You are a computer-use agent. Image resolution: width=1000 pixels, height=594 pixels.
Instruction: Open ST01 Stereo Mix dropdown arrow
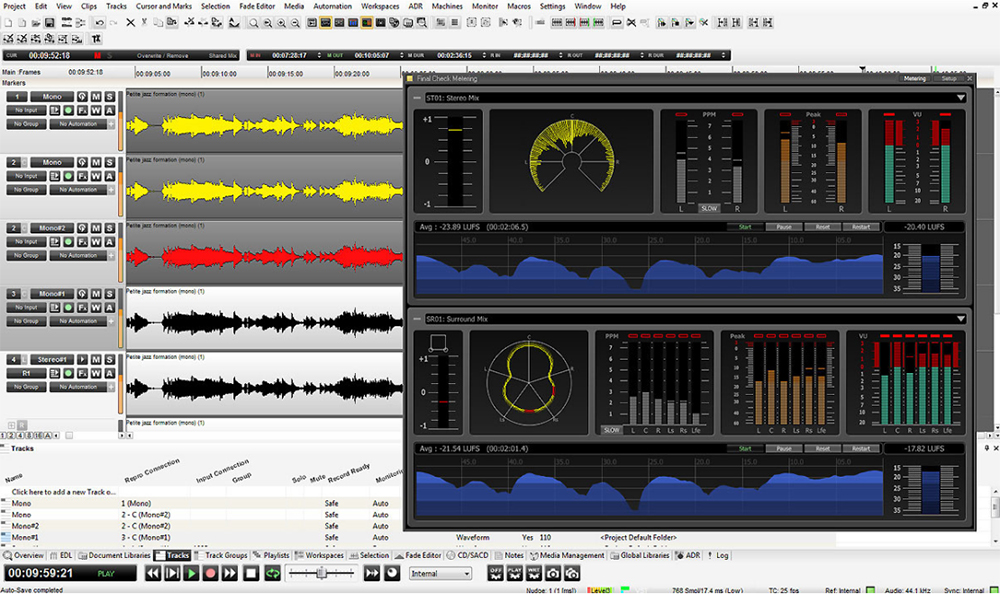960,98
